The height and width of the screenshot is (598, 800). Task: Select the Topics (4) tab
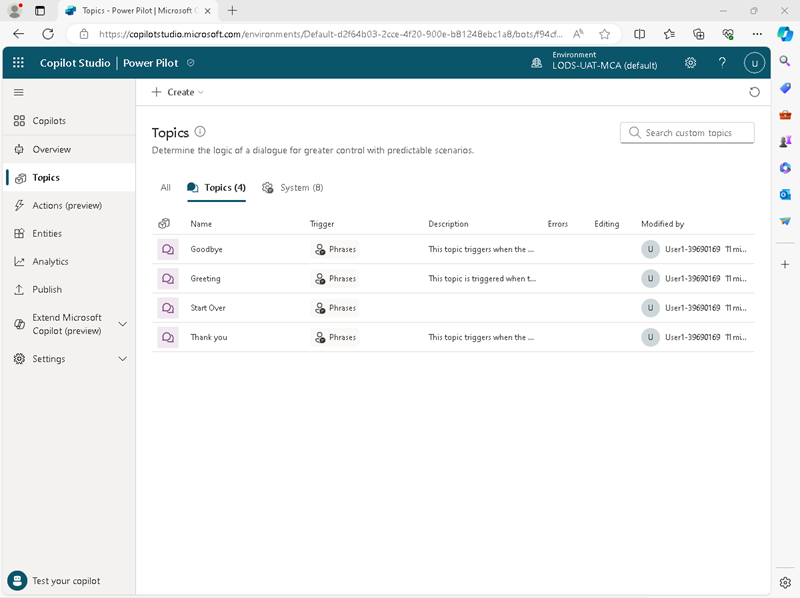216,188
